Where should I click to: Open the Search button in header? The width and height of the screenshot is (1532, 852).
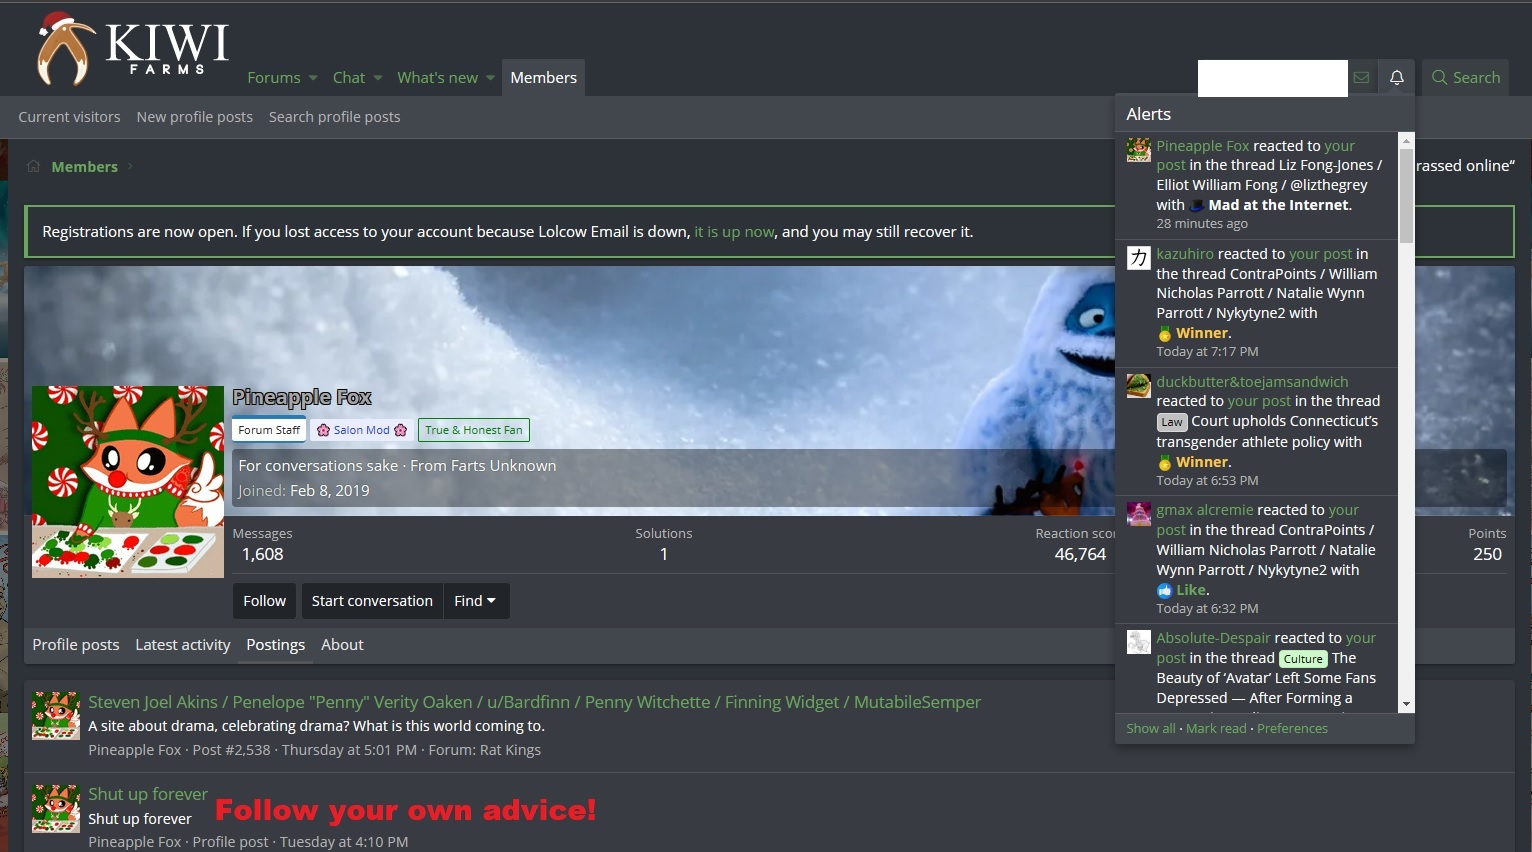1466,78
